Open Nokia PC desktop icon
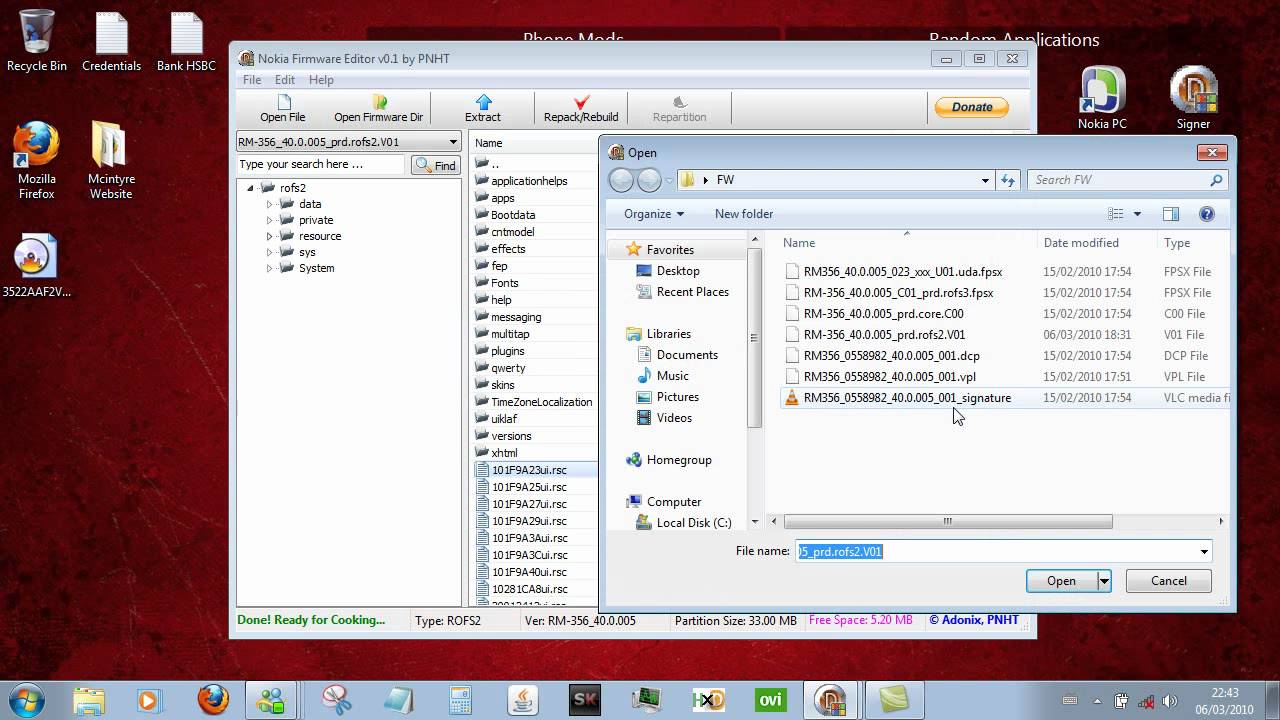The image size is (1280, 720). tap(1102, 99)
